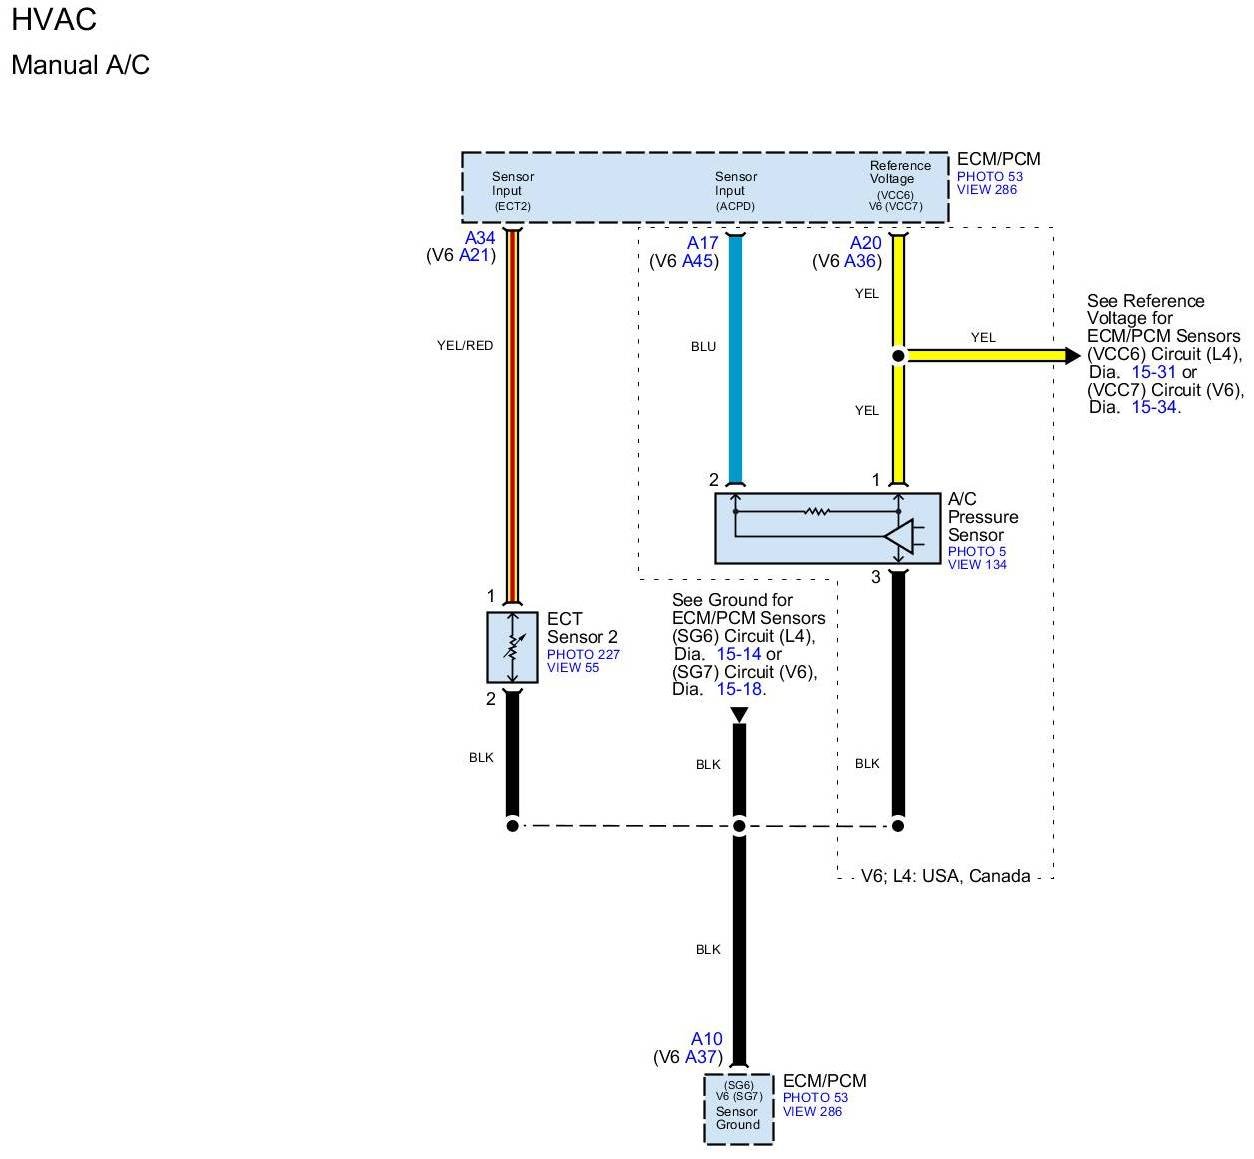Open VIEW 55 for ECT Sensor 2
The width and height of the screenshot is (1254, 1159).
(573, 667)
